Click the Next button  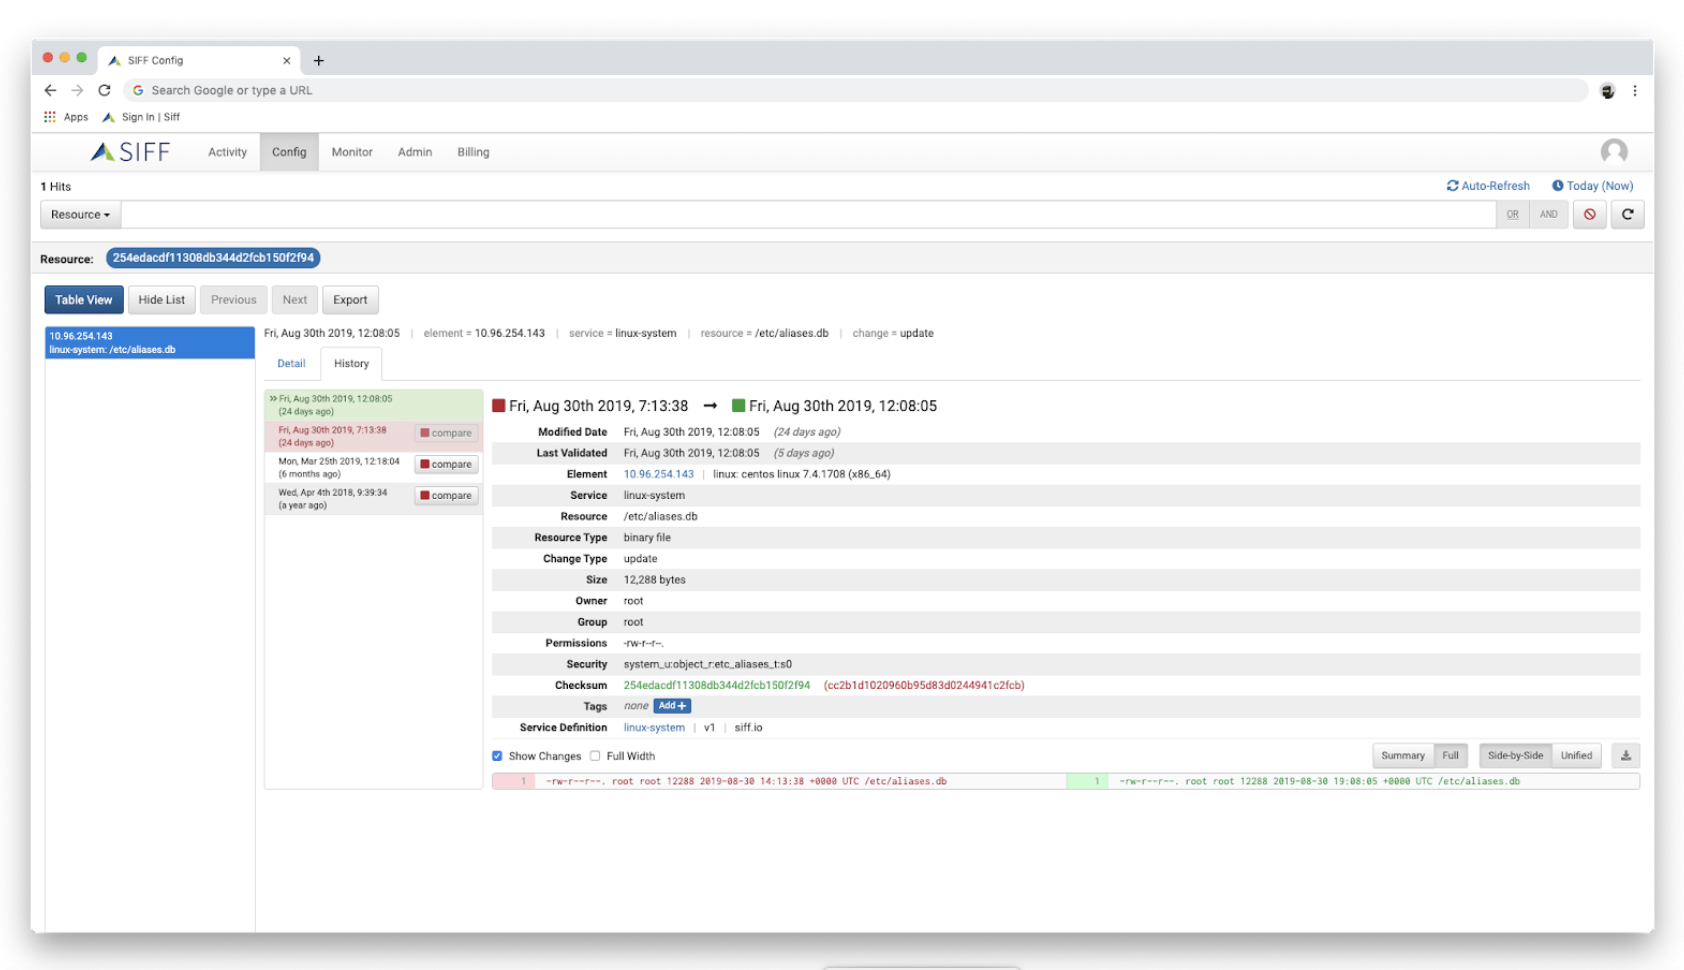click(x=295, y=300)
